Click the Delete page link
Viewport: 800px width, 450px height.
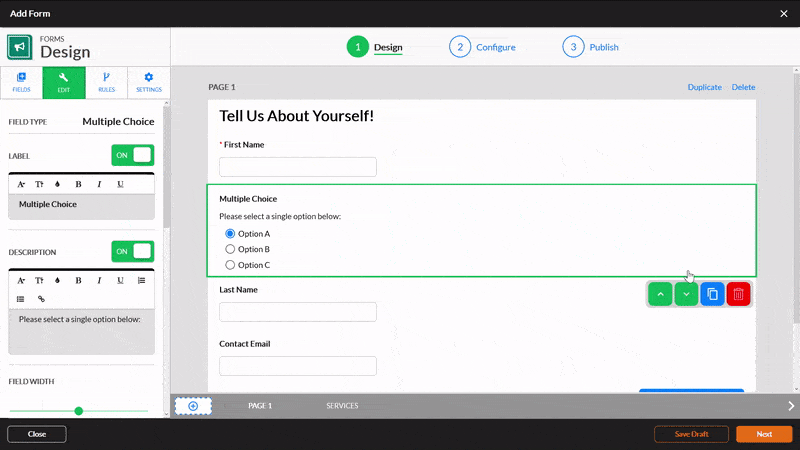(743, 87)
